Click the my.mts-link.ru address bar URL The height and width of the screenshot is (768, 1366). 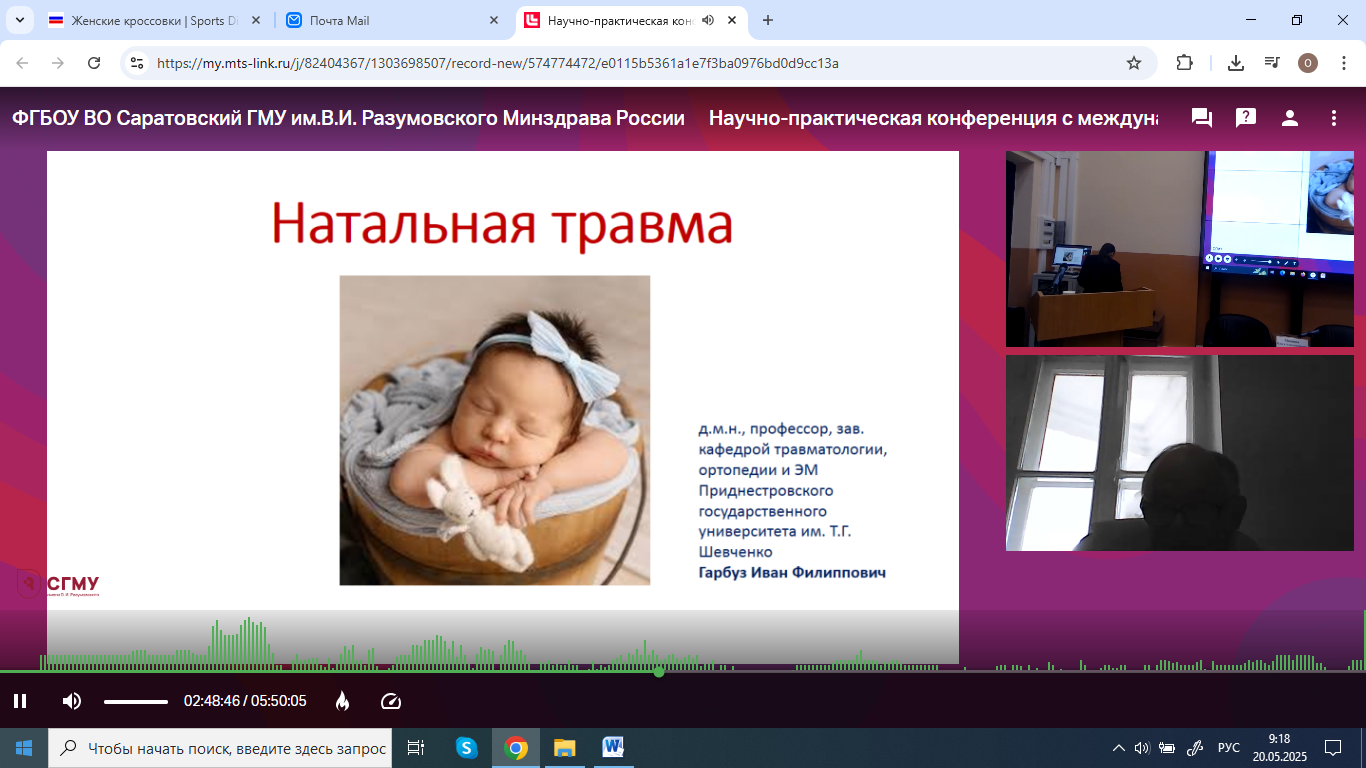tap(498, 63)
